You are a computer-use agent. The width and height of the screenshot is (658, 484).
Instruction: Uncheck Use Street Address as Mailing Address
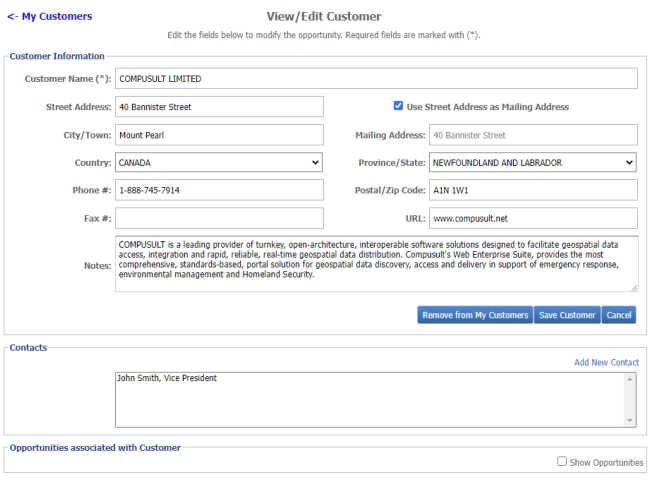[x=398, y=106]
